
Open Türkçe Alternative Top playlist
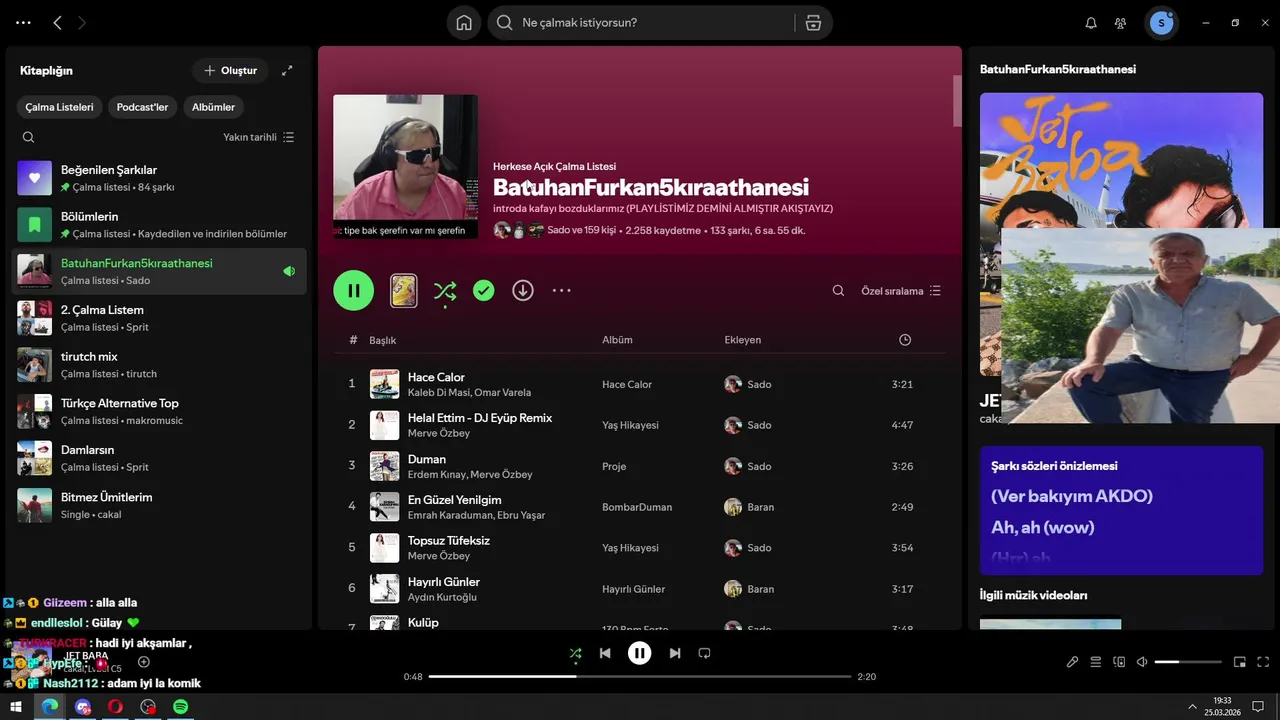tap(159, 412)
